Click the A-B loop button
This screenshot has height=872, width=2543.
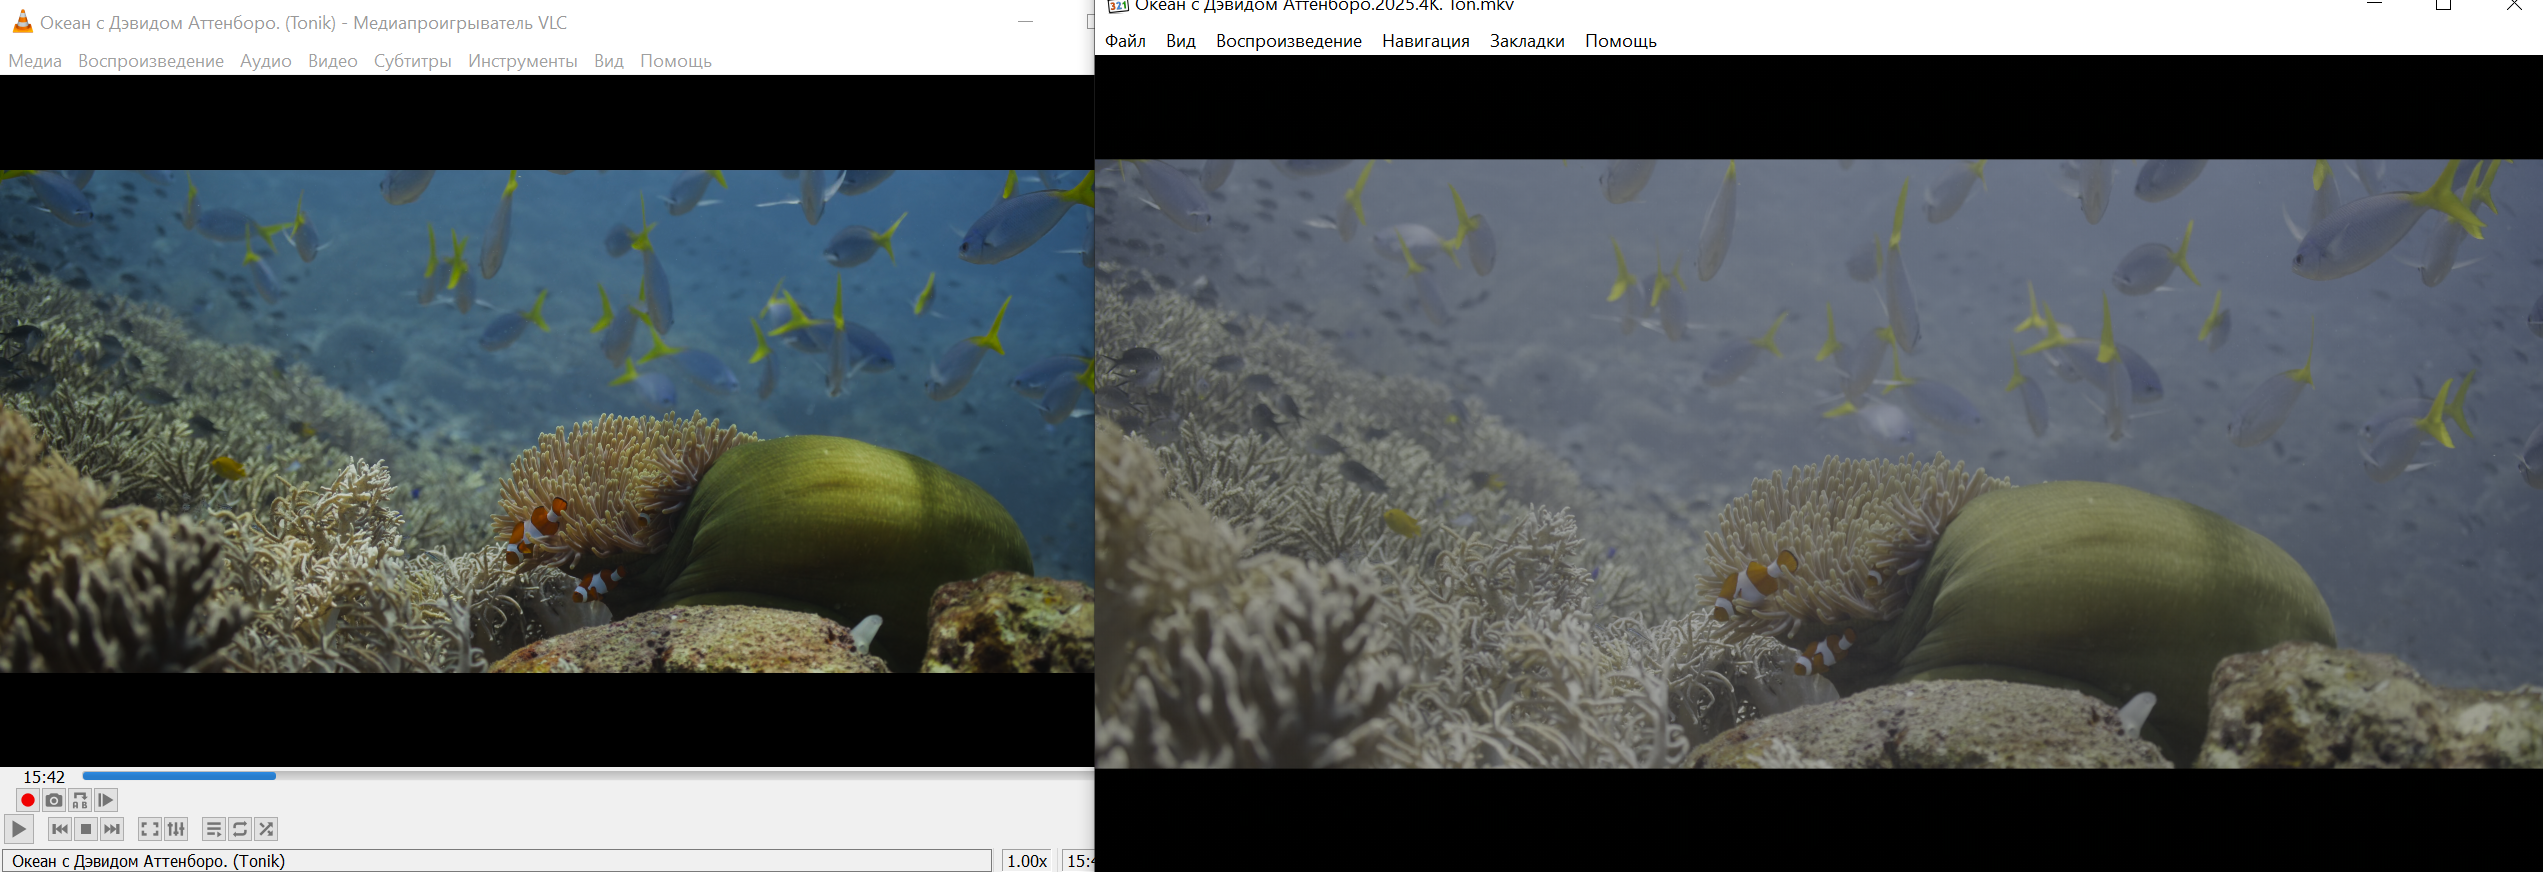tap(80, 800)
